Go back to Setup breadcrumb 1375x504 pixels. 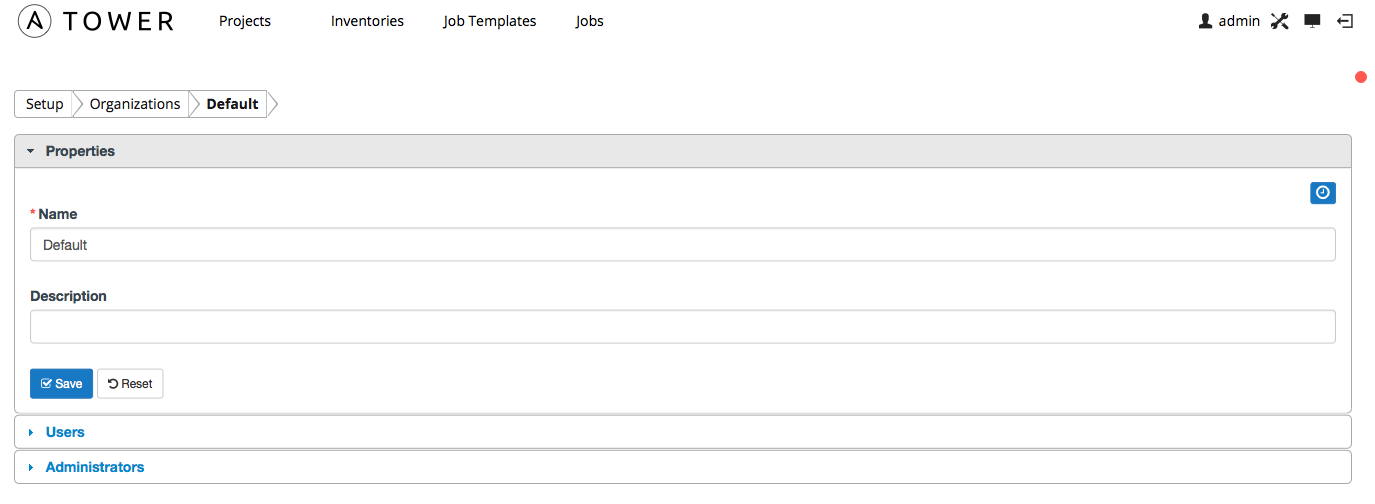tap(44, 104)
